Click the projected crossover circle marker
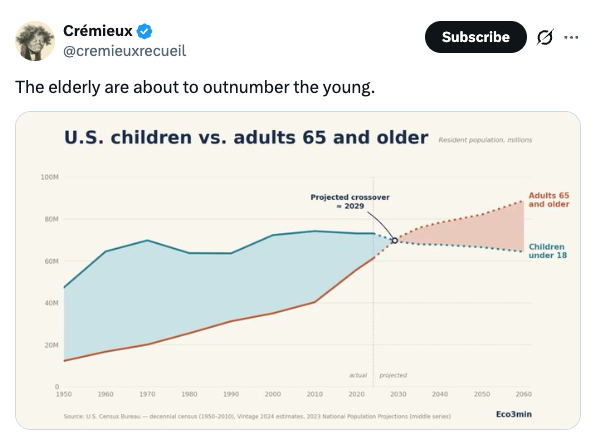This screenshot has width=594, height=438. (x=394, y=241)
